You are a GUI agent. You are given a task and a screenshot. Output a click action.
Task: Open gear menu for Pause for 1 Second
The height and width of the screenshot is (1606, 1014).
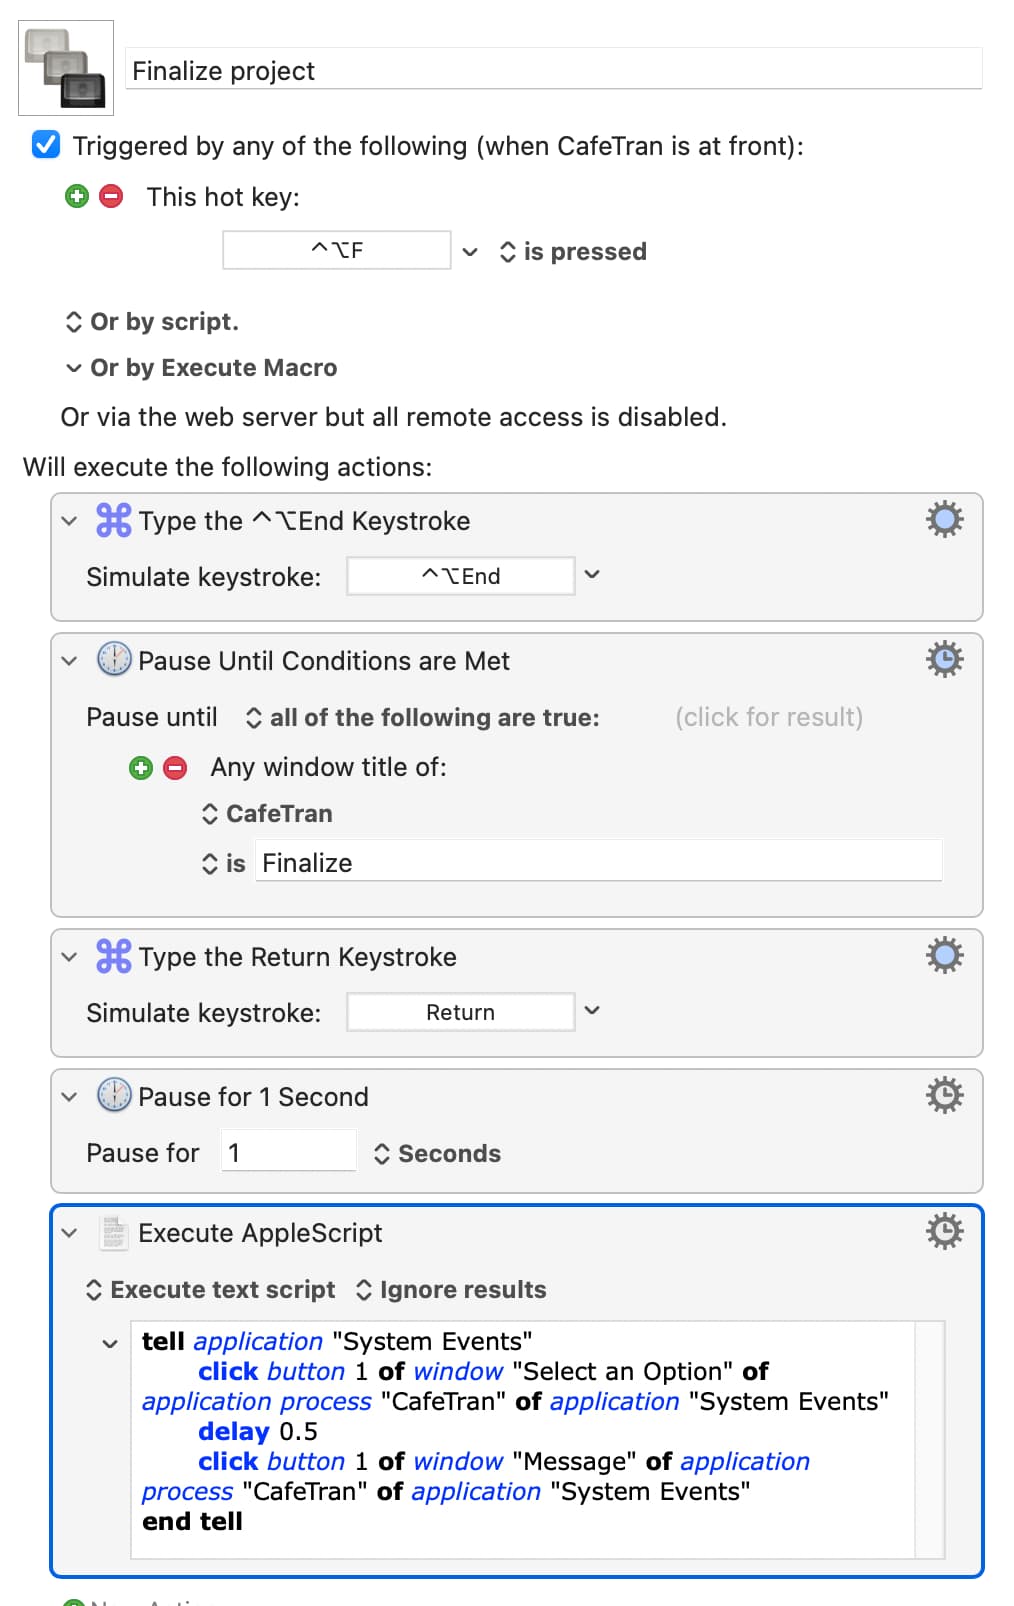(944, 1095)
